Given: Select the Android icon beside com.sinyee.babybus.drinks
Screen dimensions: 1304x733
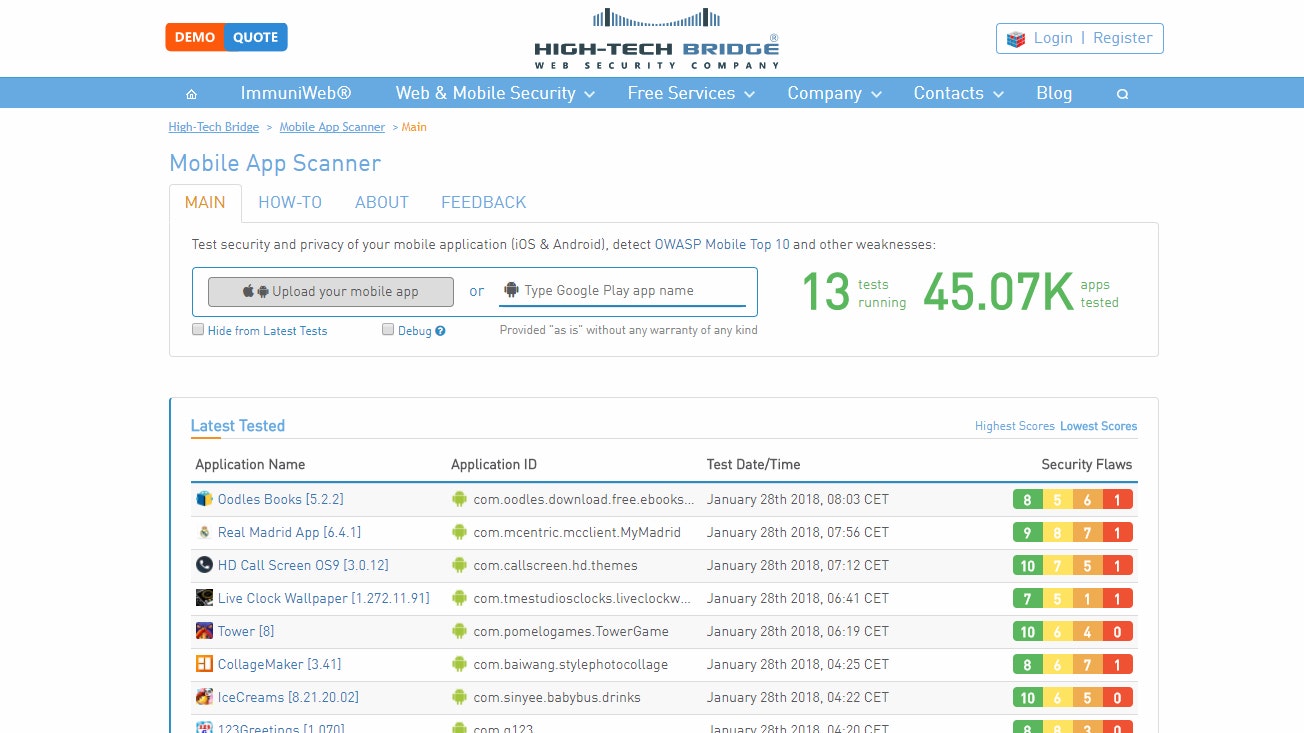Looking at the screenshot, I should (459, 697).
